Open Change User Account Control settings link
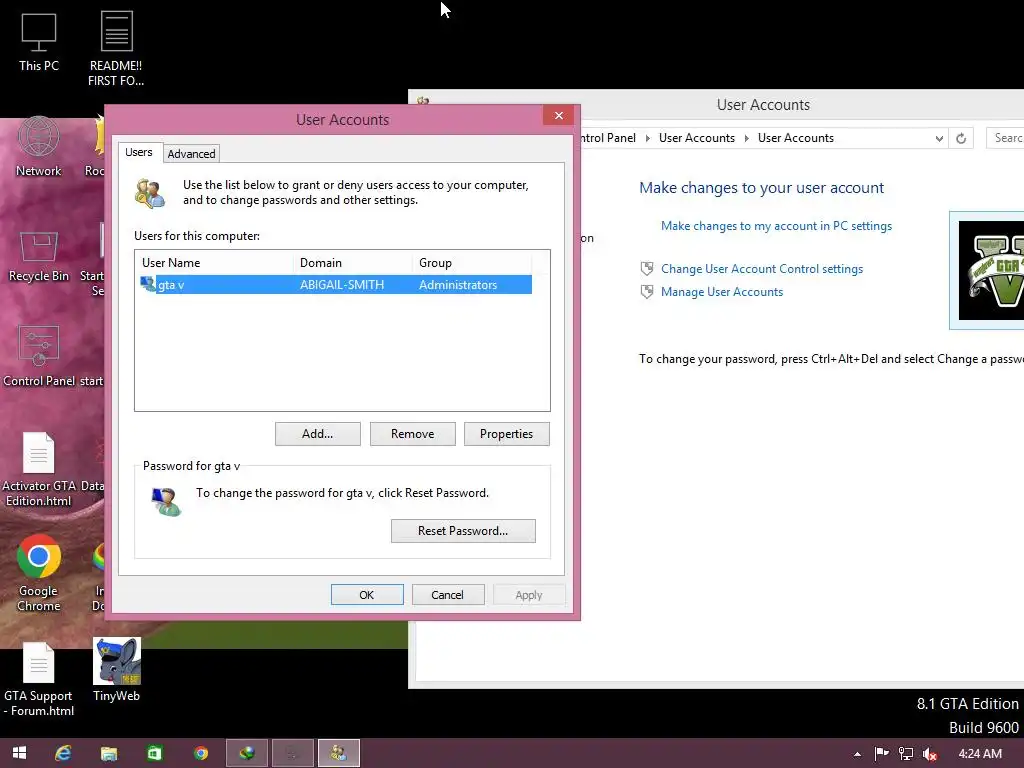The image size is (1024, 768). click(761, 269)
